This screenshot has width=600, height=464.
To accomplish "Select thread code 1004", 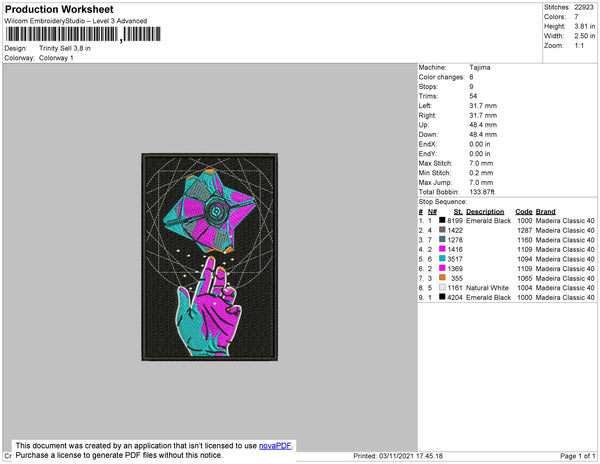I will point(525,288).
